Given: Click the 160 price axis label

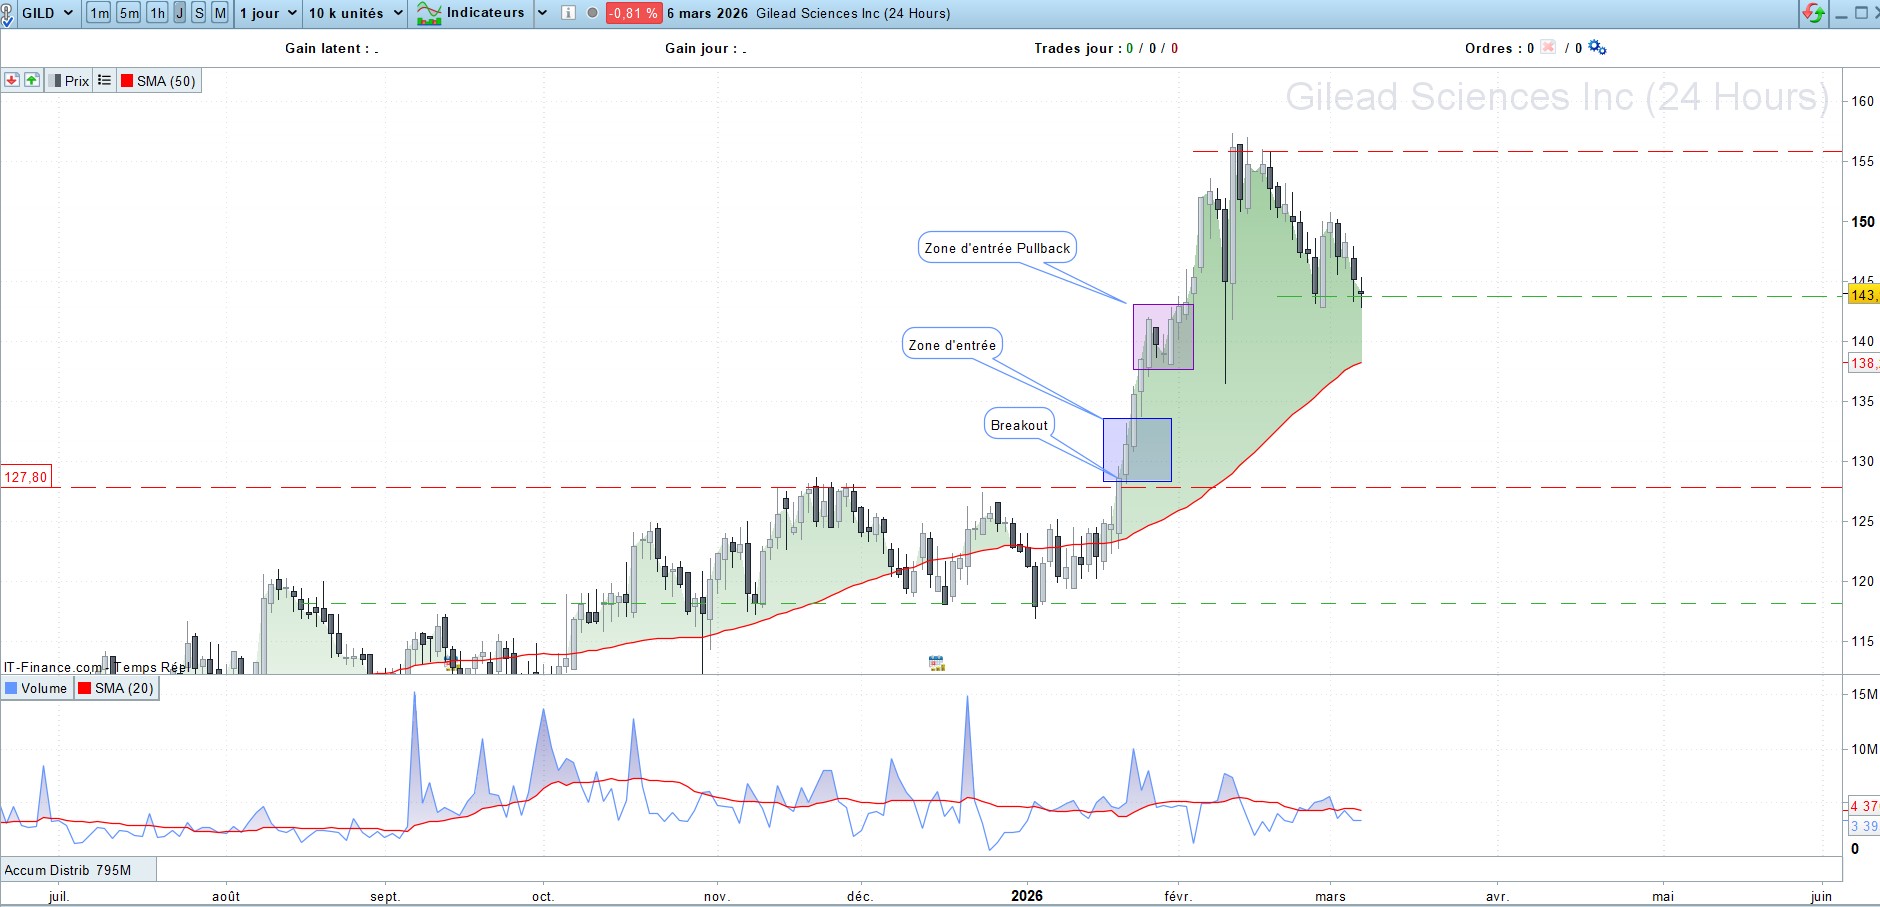Looking at the screenshot, I should 1862,101.
